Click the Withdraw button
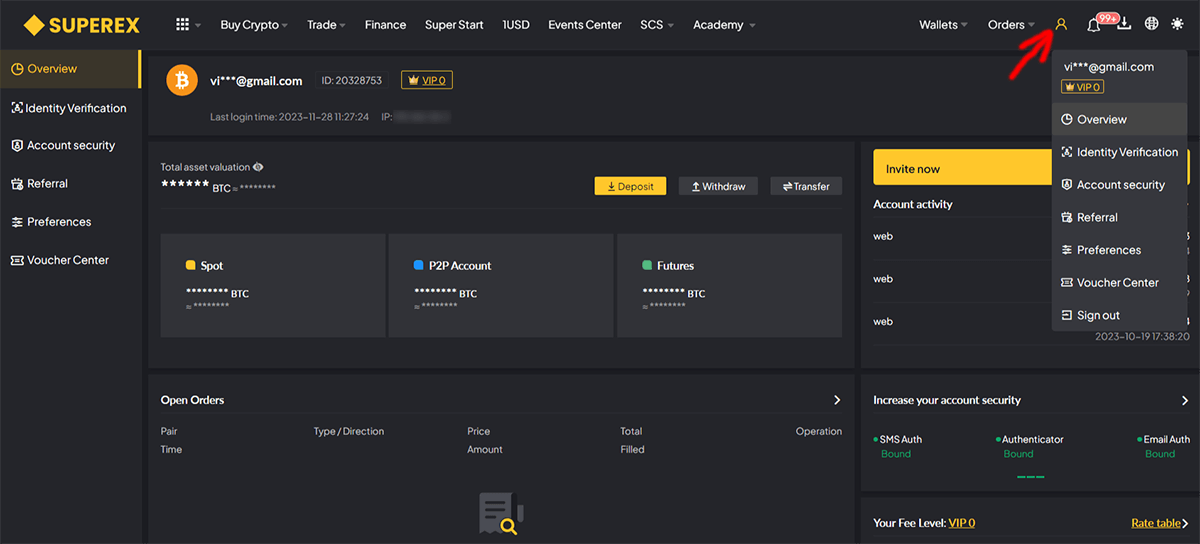The image size is (1200, 544). pyautogui.click(x=718, y=186)
